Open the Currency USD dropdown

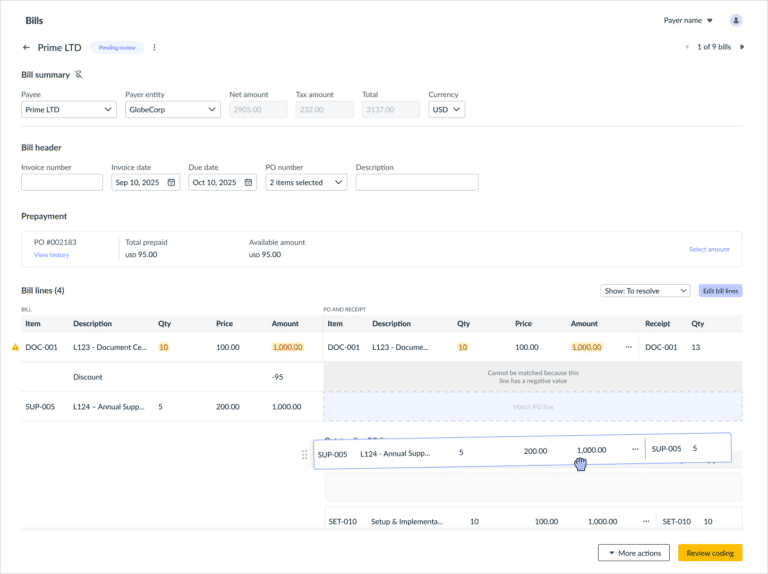tap(446, 110)
